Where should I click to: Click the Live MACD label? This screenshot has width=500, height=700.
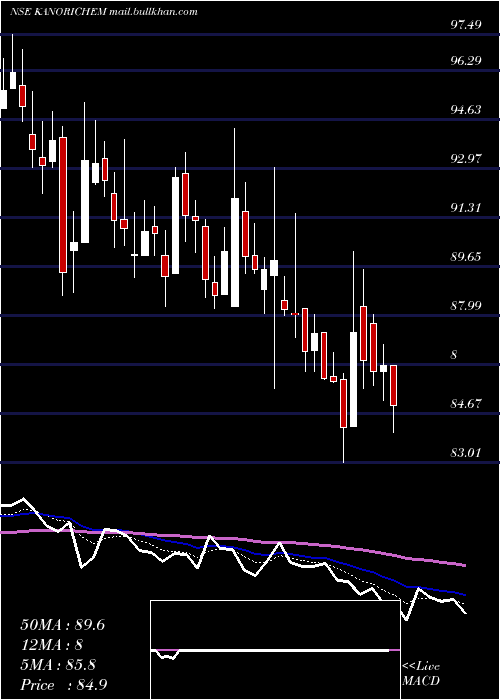pyautogui.click(x=421, y=674)
